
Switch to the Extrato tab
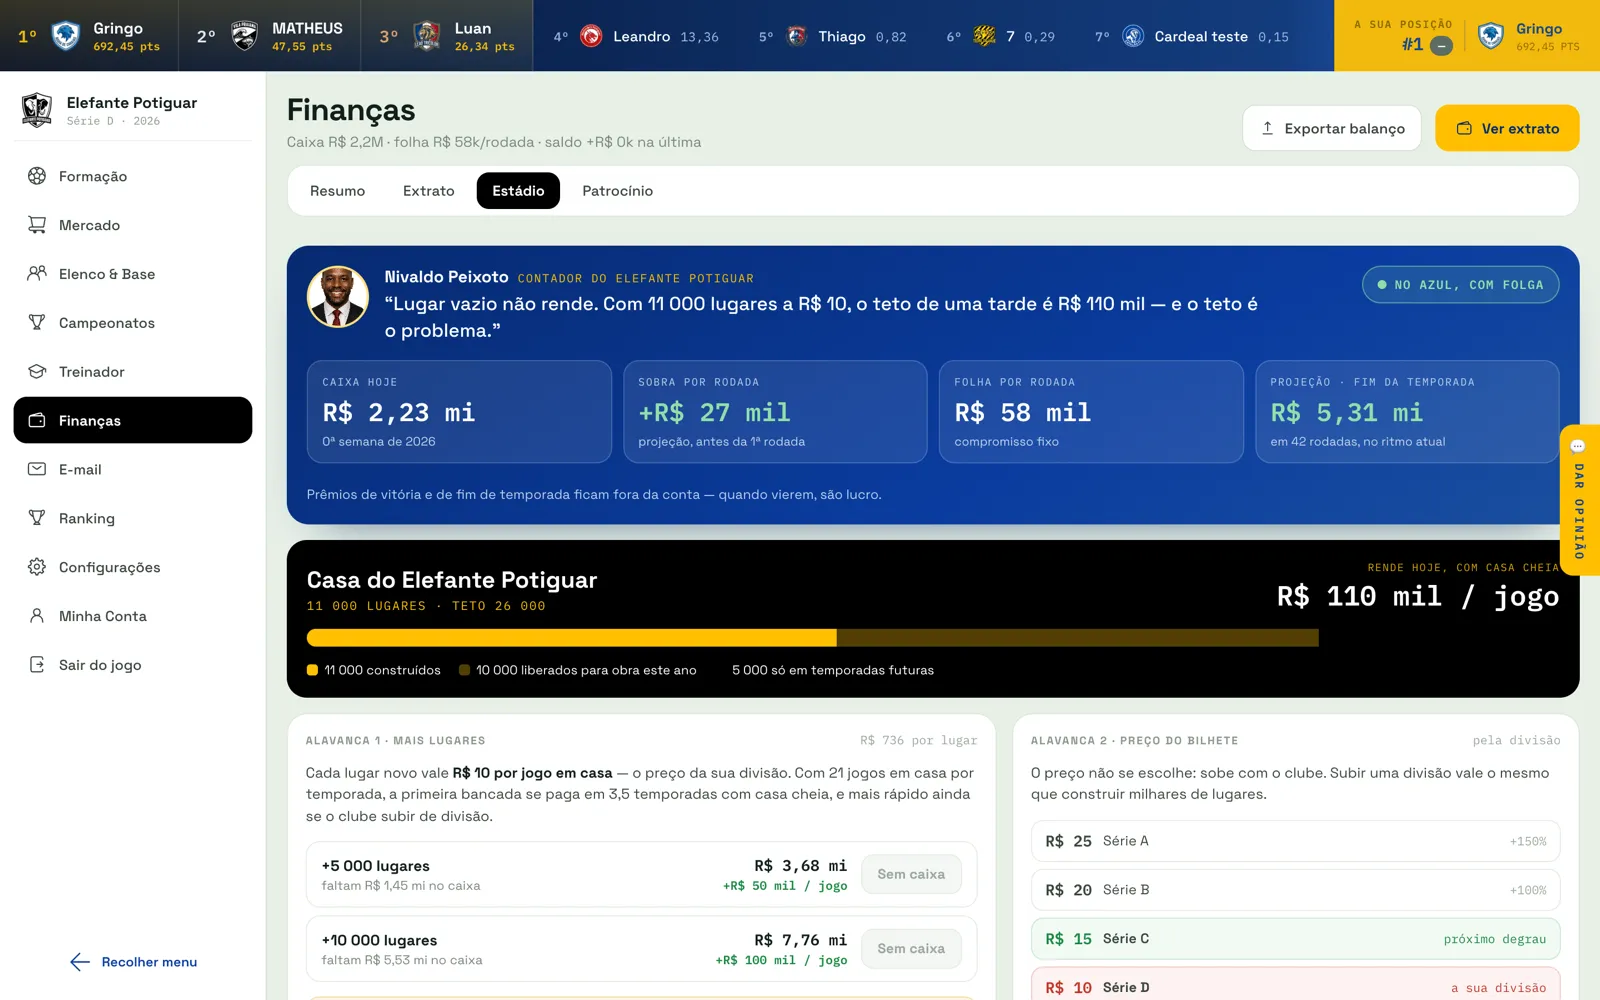(x=428, y=191)
